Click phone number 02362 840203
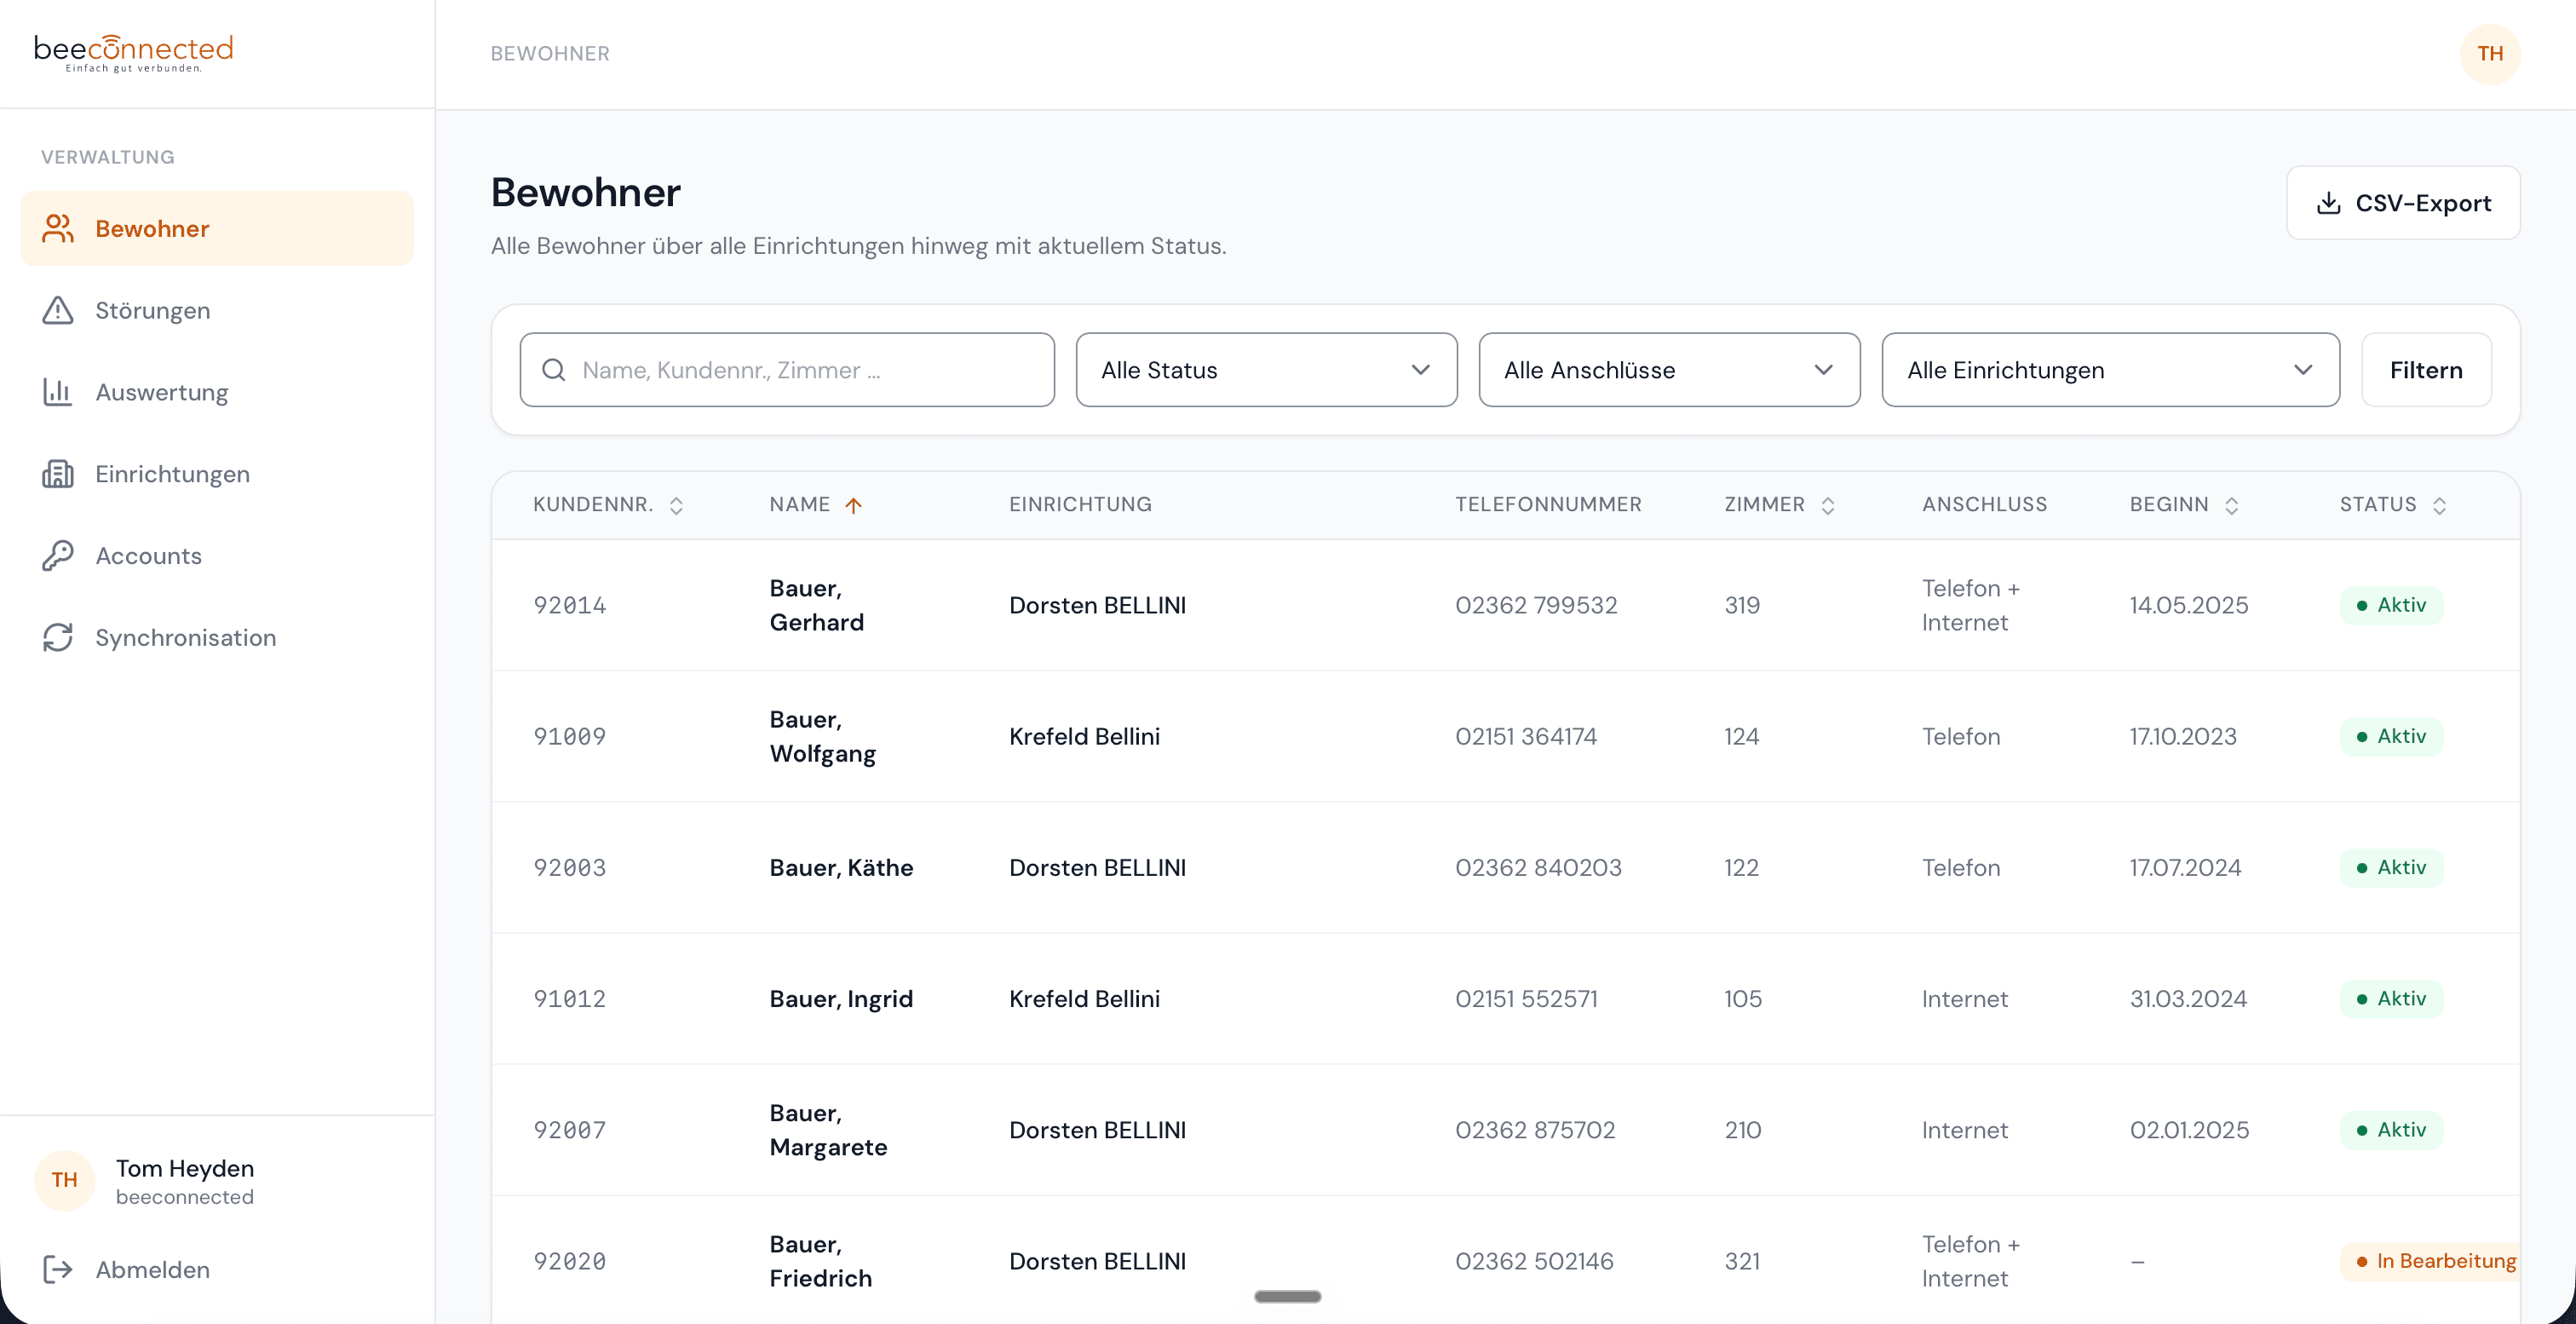This screenshot has width=2576, height=1324. [x=1538, y=867]
